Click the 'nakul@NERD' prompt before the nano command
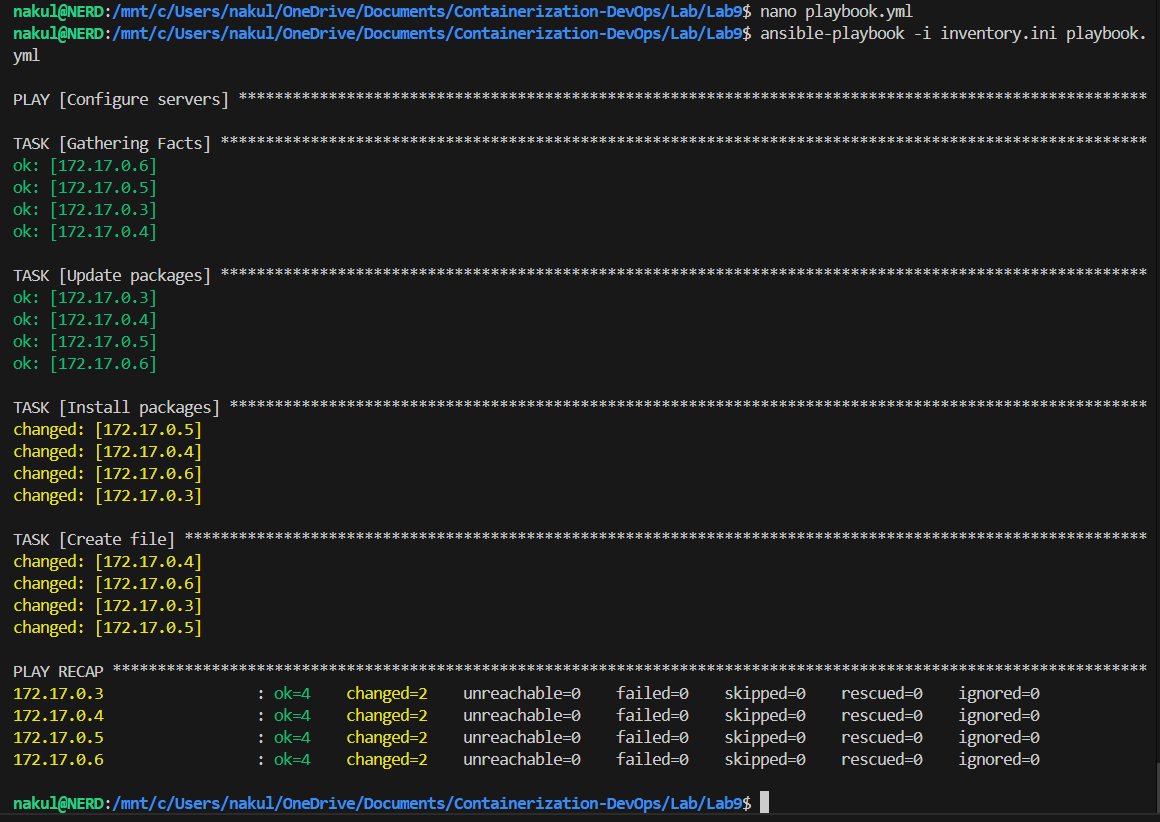This screenshot has height=822, width=1160. (x=58, y=12)
